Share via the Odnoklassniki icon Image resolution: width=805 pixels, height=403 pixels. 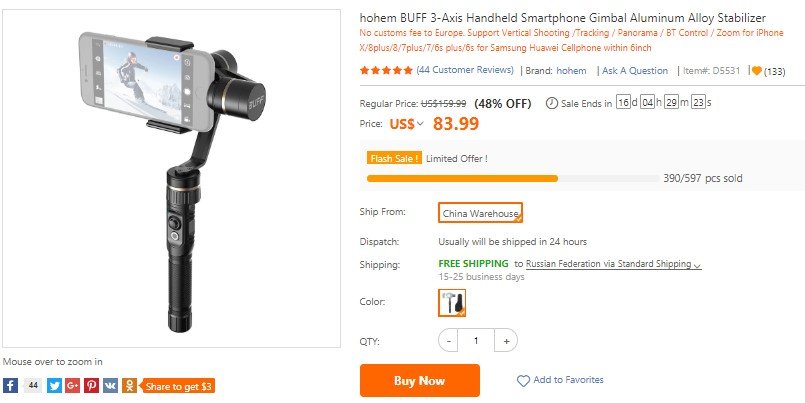point(129,385)
